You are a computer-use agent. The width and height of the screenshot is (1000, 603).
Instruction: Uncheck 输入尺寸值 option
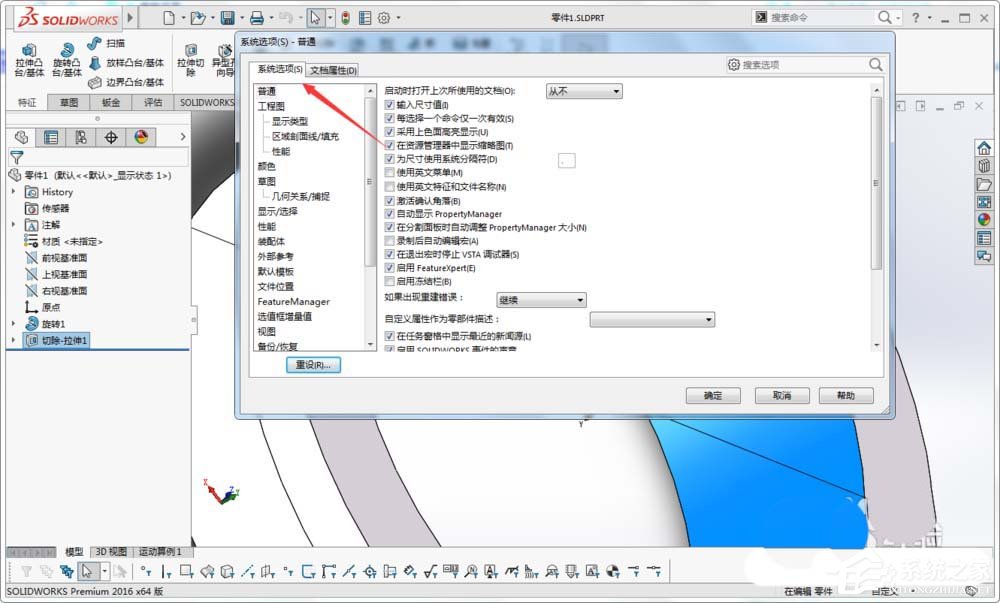point(388,103)
